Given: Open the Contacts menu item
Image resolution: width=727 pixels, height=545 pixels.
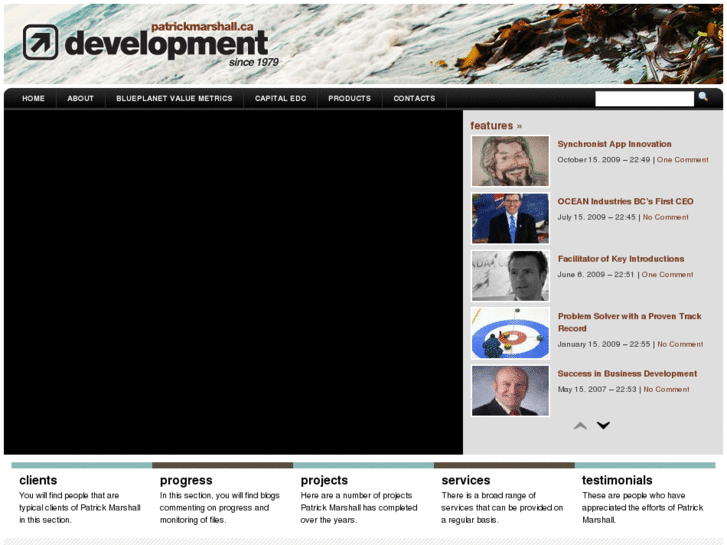Looking at the screenshot, I should point(415,98).
